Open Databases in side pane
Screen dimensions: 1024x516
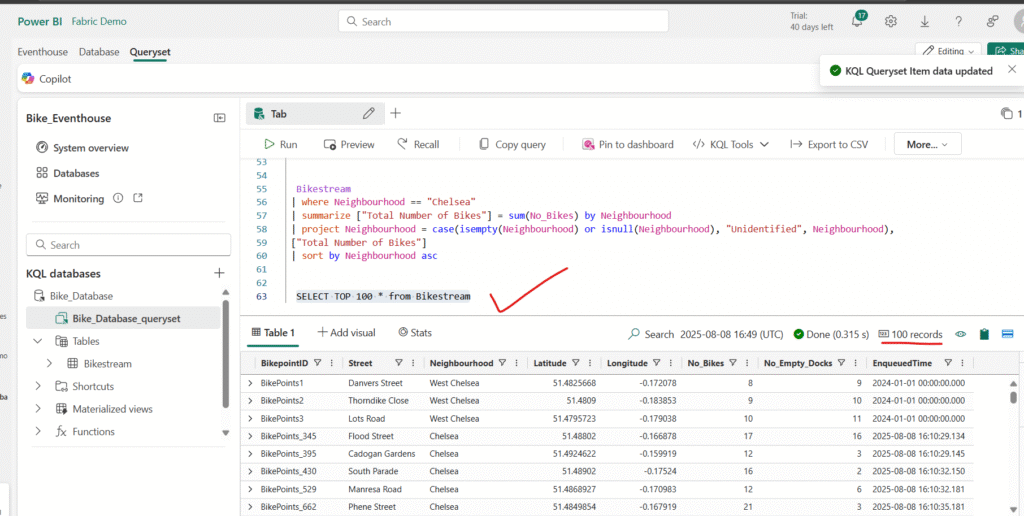click(68, 173)
